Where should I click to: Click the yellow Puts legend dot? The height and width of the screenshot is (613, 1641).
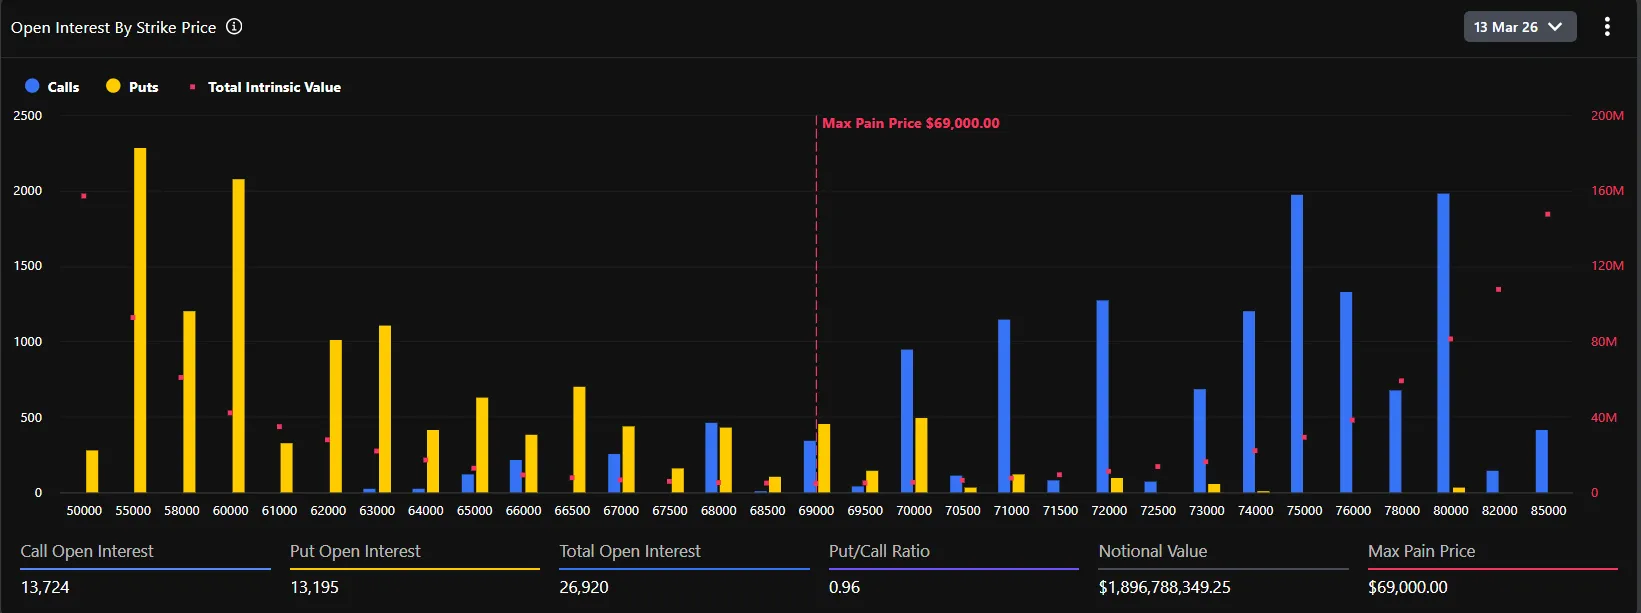pyautogui.click(x=113, y=86)
